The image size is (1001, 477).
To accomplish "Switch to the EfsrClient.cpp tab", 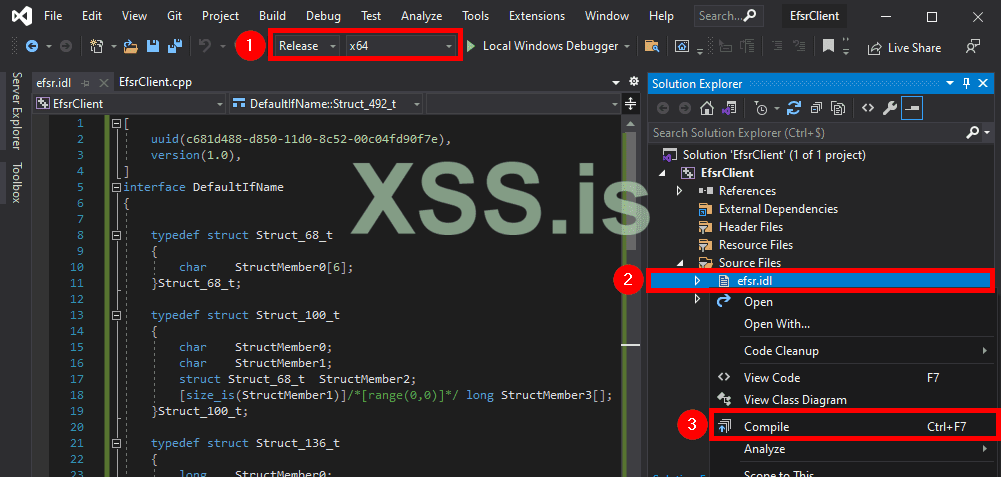I will click(x=155, y=82).
